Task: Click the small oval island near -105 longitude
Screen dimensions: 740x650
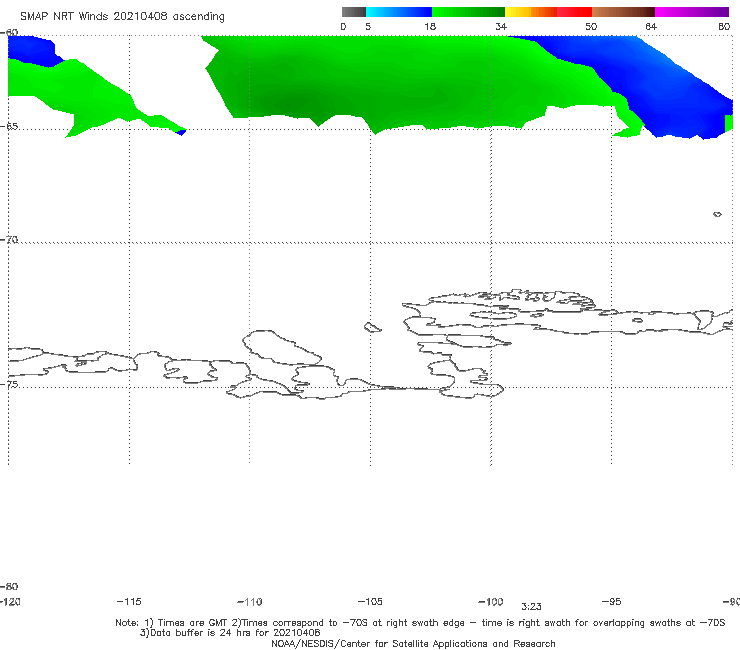Action: 372,327
